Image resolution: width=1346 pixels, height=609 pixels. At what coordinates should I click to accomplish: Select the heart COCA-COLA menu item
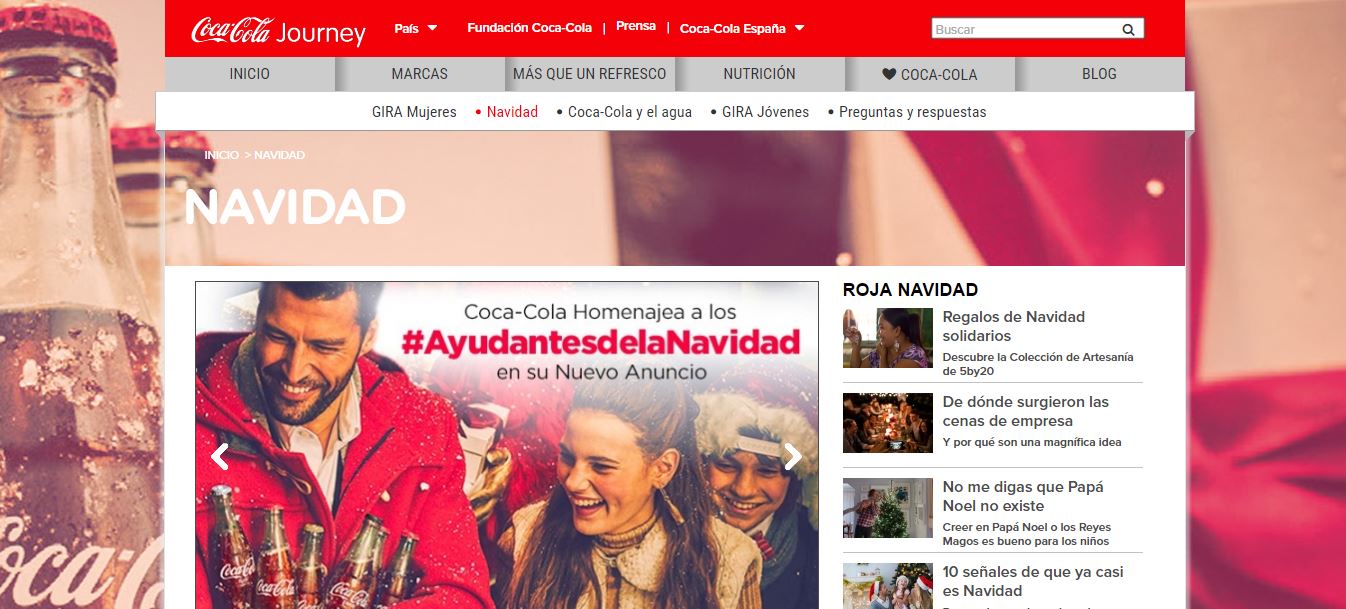click(930, 74)
